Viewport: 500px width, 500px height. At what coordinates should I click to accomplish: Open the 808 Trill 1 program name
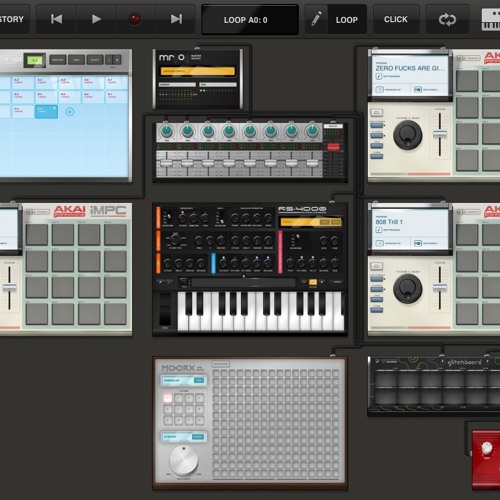[x=389, y=222]
